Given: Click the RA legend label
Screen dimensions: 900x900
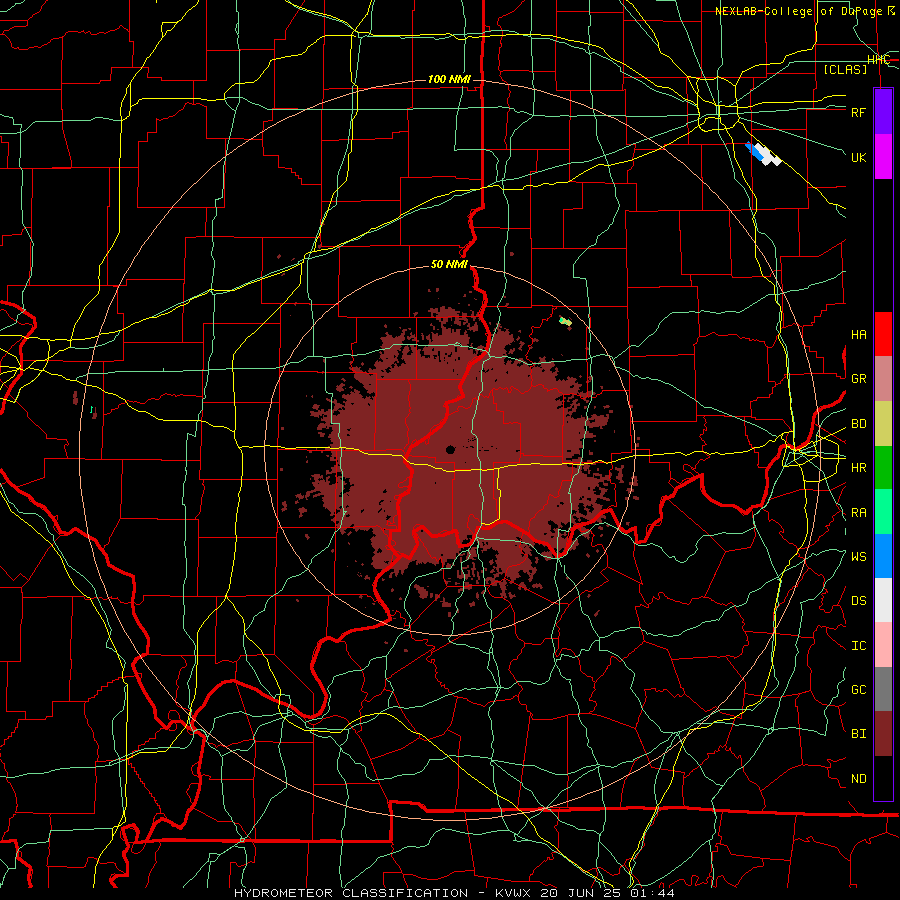Looking at the screenshot, I should (x=858, y=513).
